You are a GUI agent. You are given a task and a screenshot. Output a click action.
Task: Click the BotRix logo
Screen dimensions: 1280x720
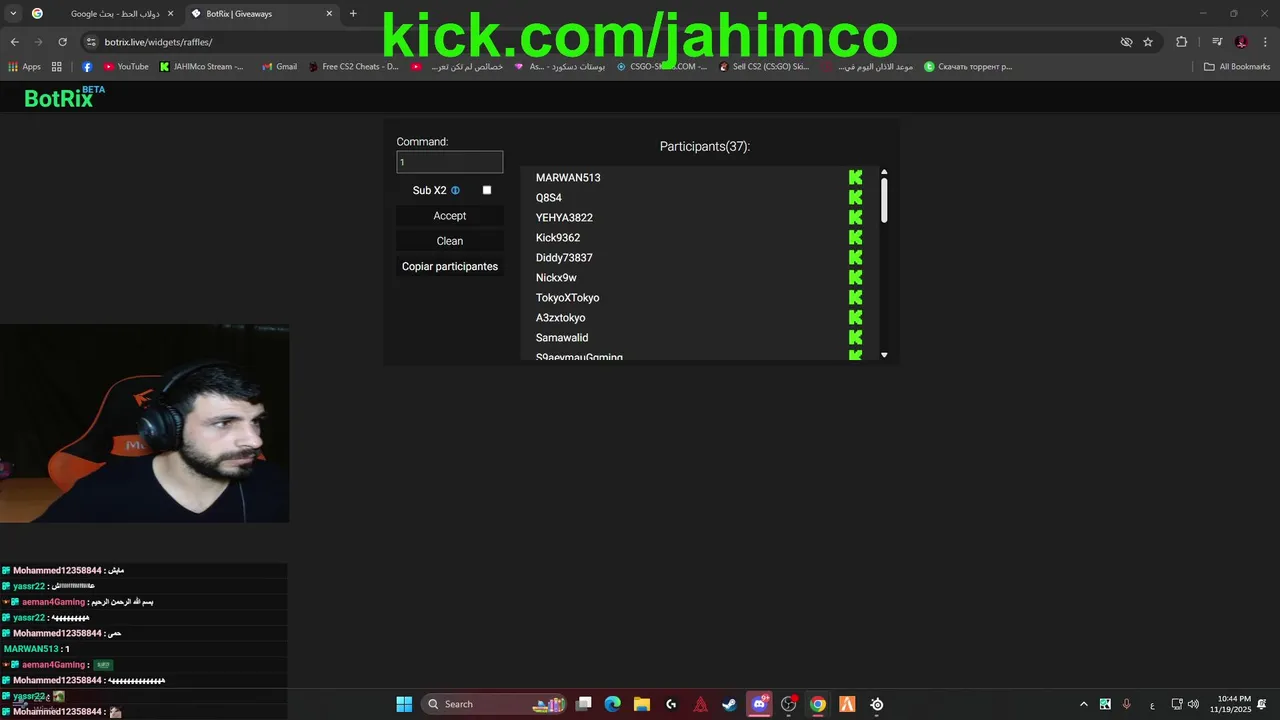[64, 97]
